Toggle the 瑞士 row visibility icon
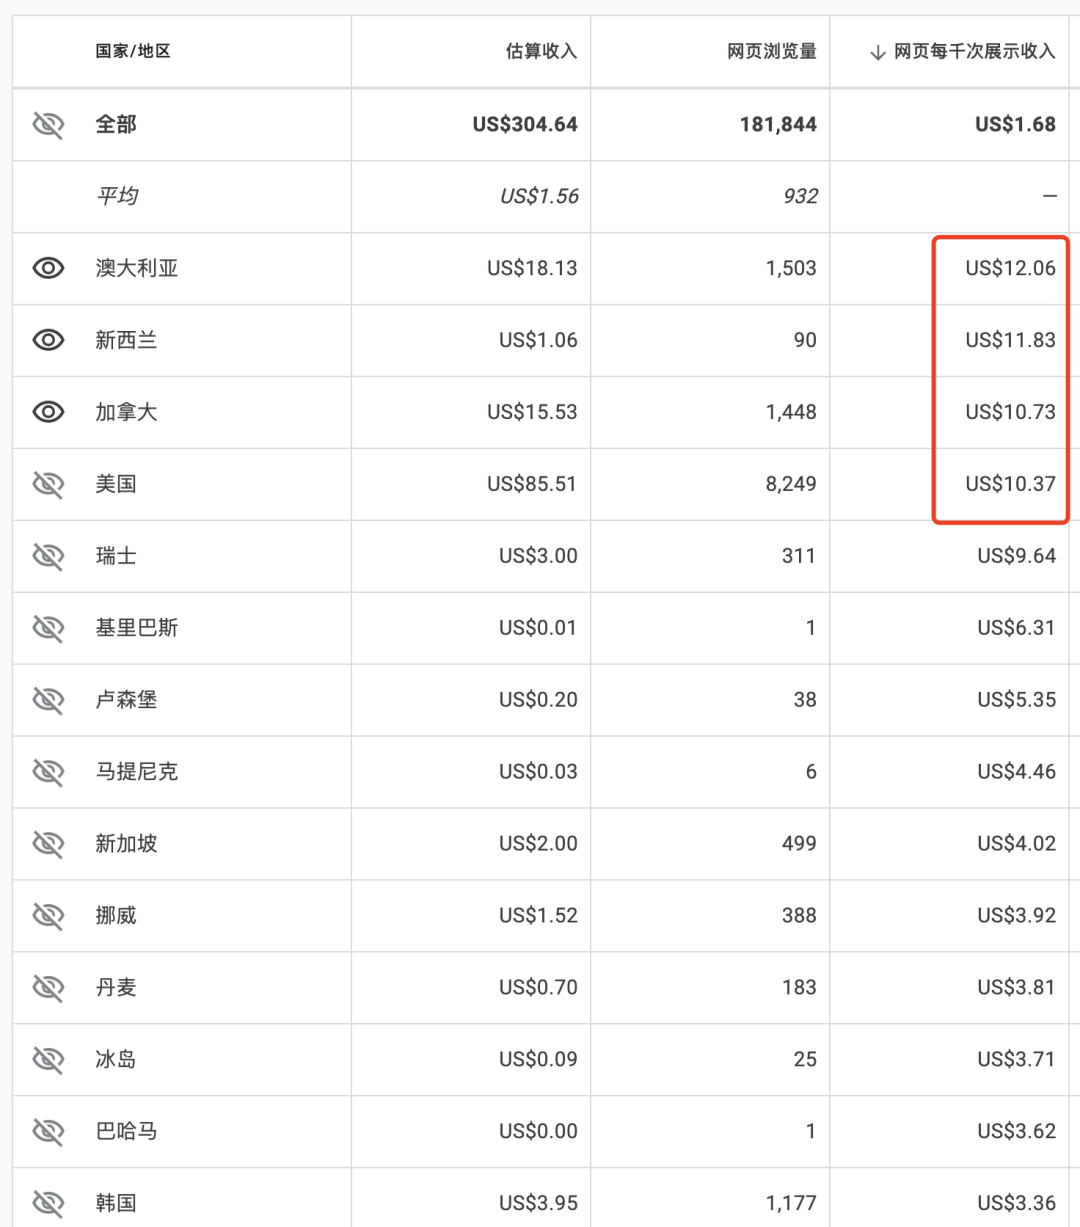The image size is (1080, 1227). (48, 556)
